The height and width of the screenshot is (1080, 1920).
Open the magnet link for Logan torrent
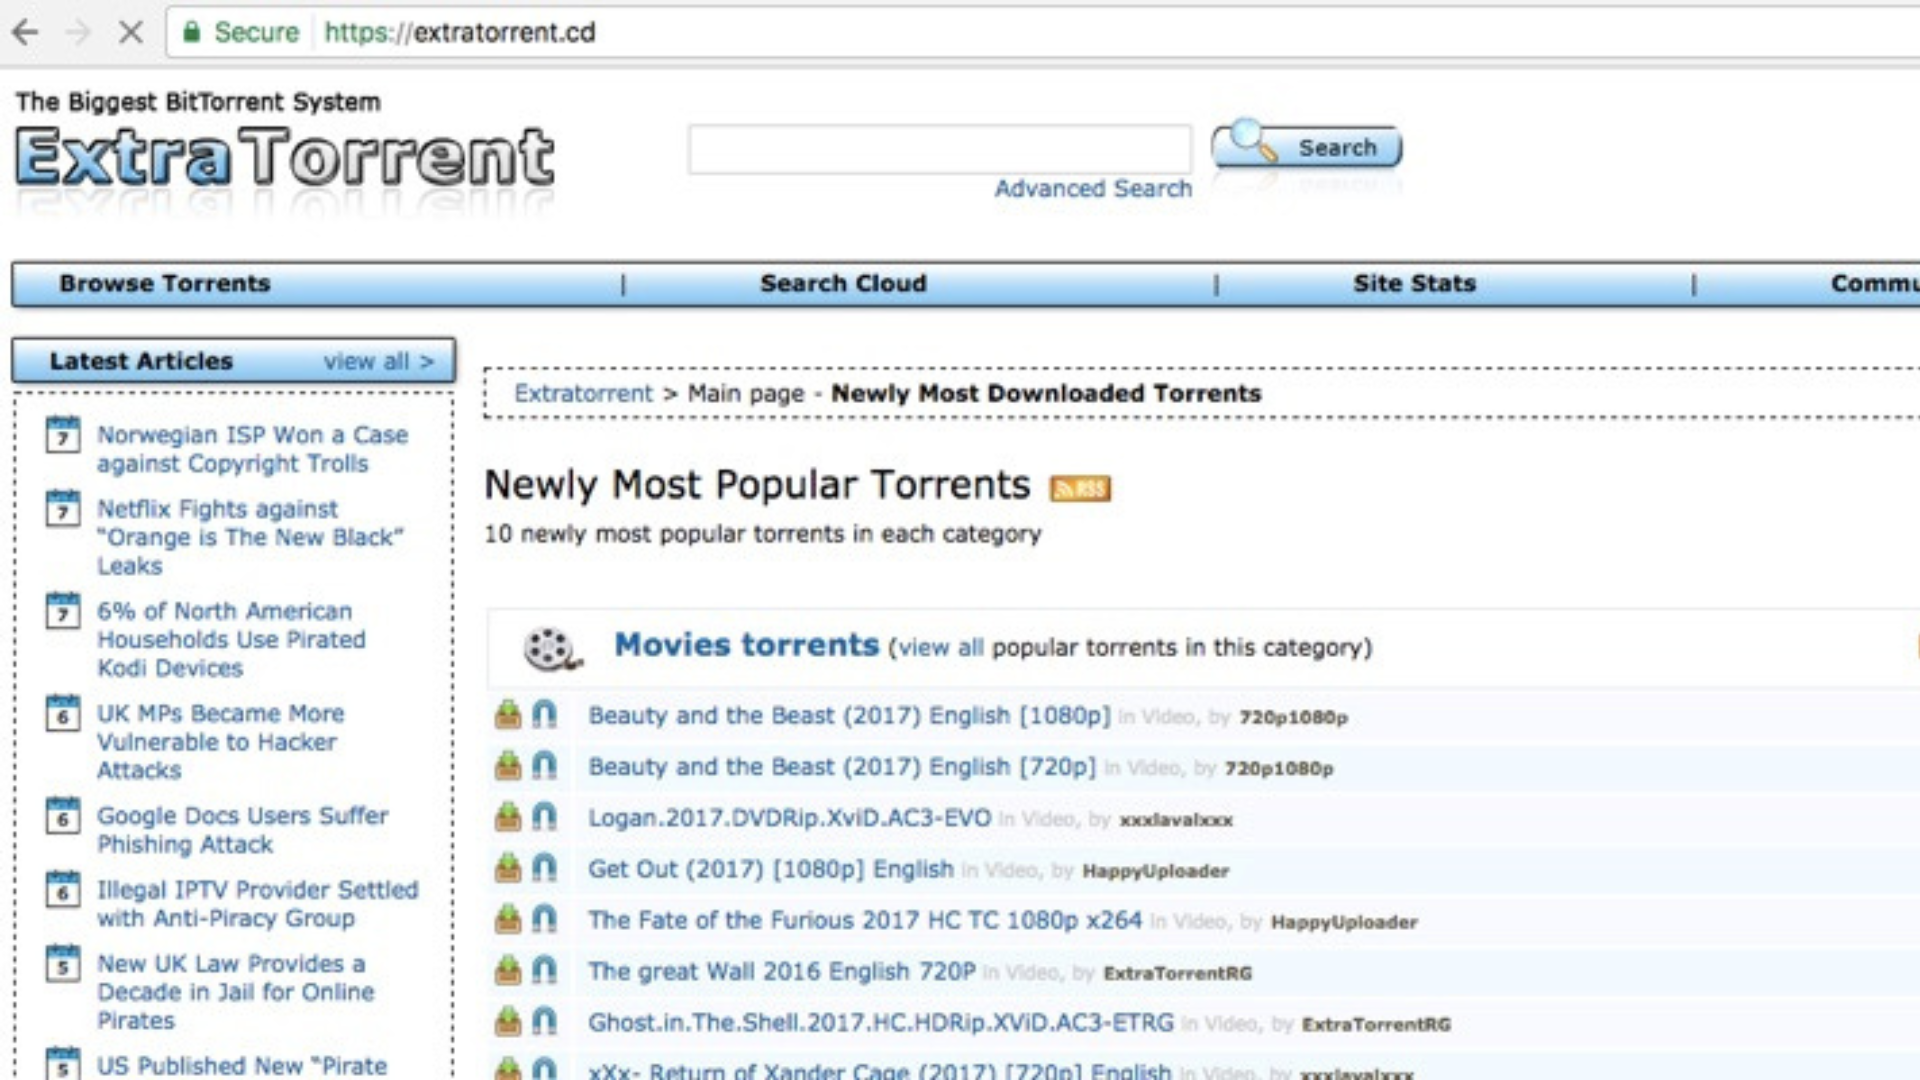[x=545, y=818]
